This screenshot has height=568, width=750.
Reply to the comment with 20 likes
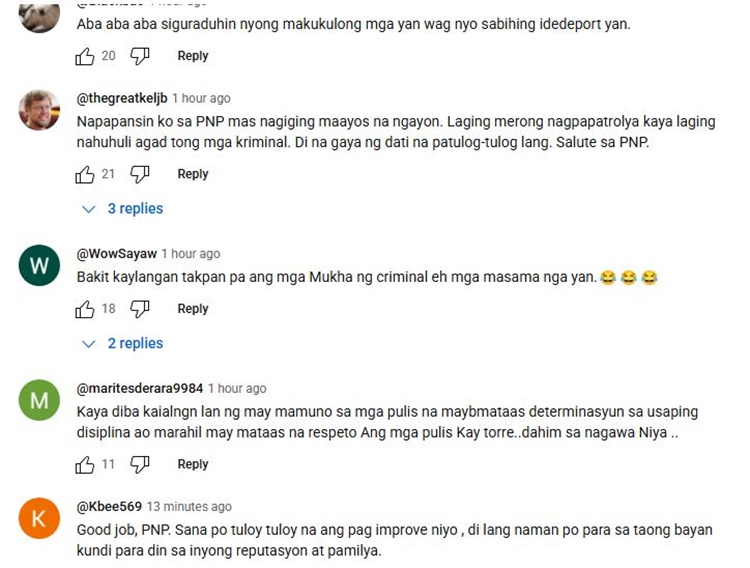click(193, 56)
